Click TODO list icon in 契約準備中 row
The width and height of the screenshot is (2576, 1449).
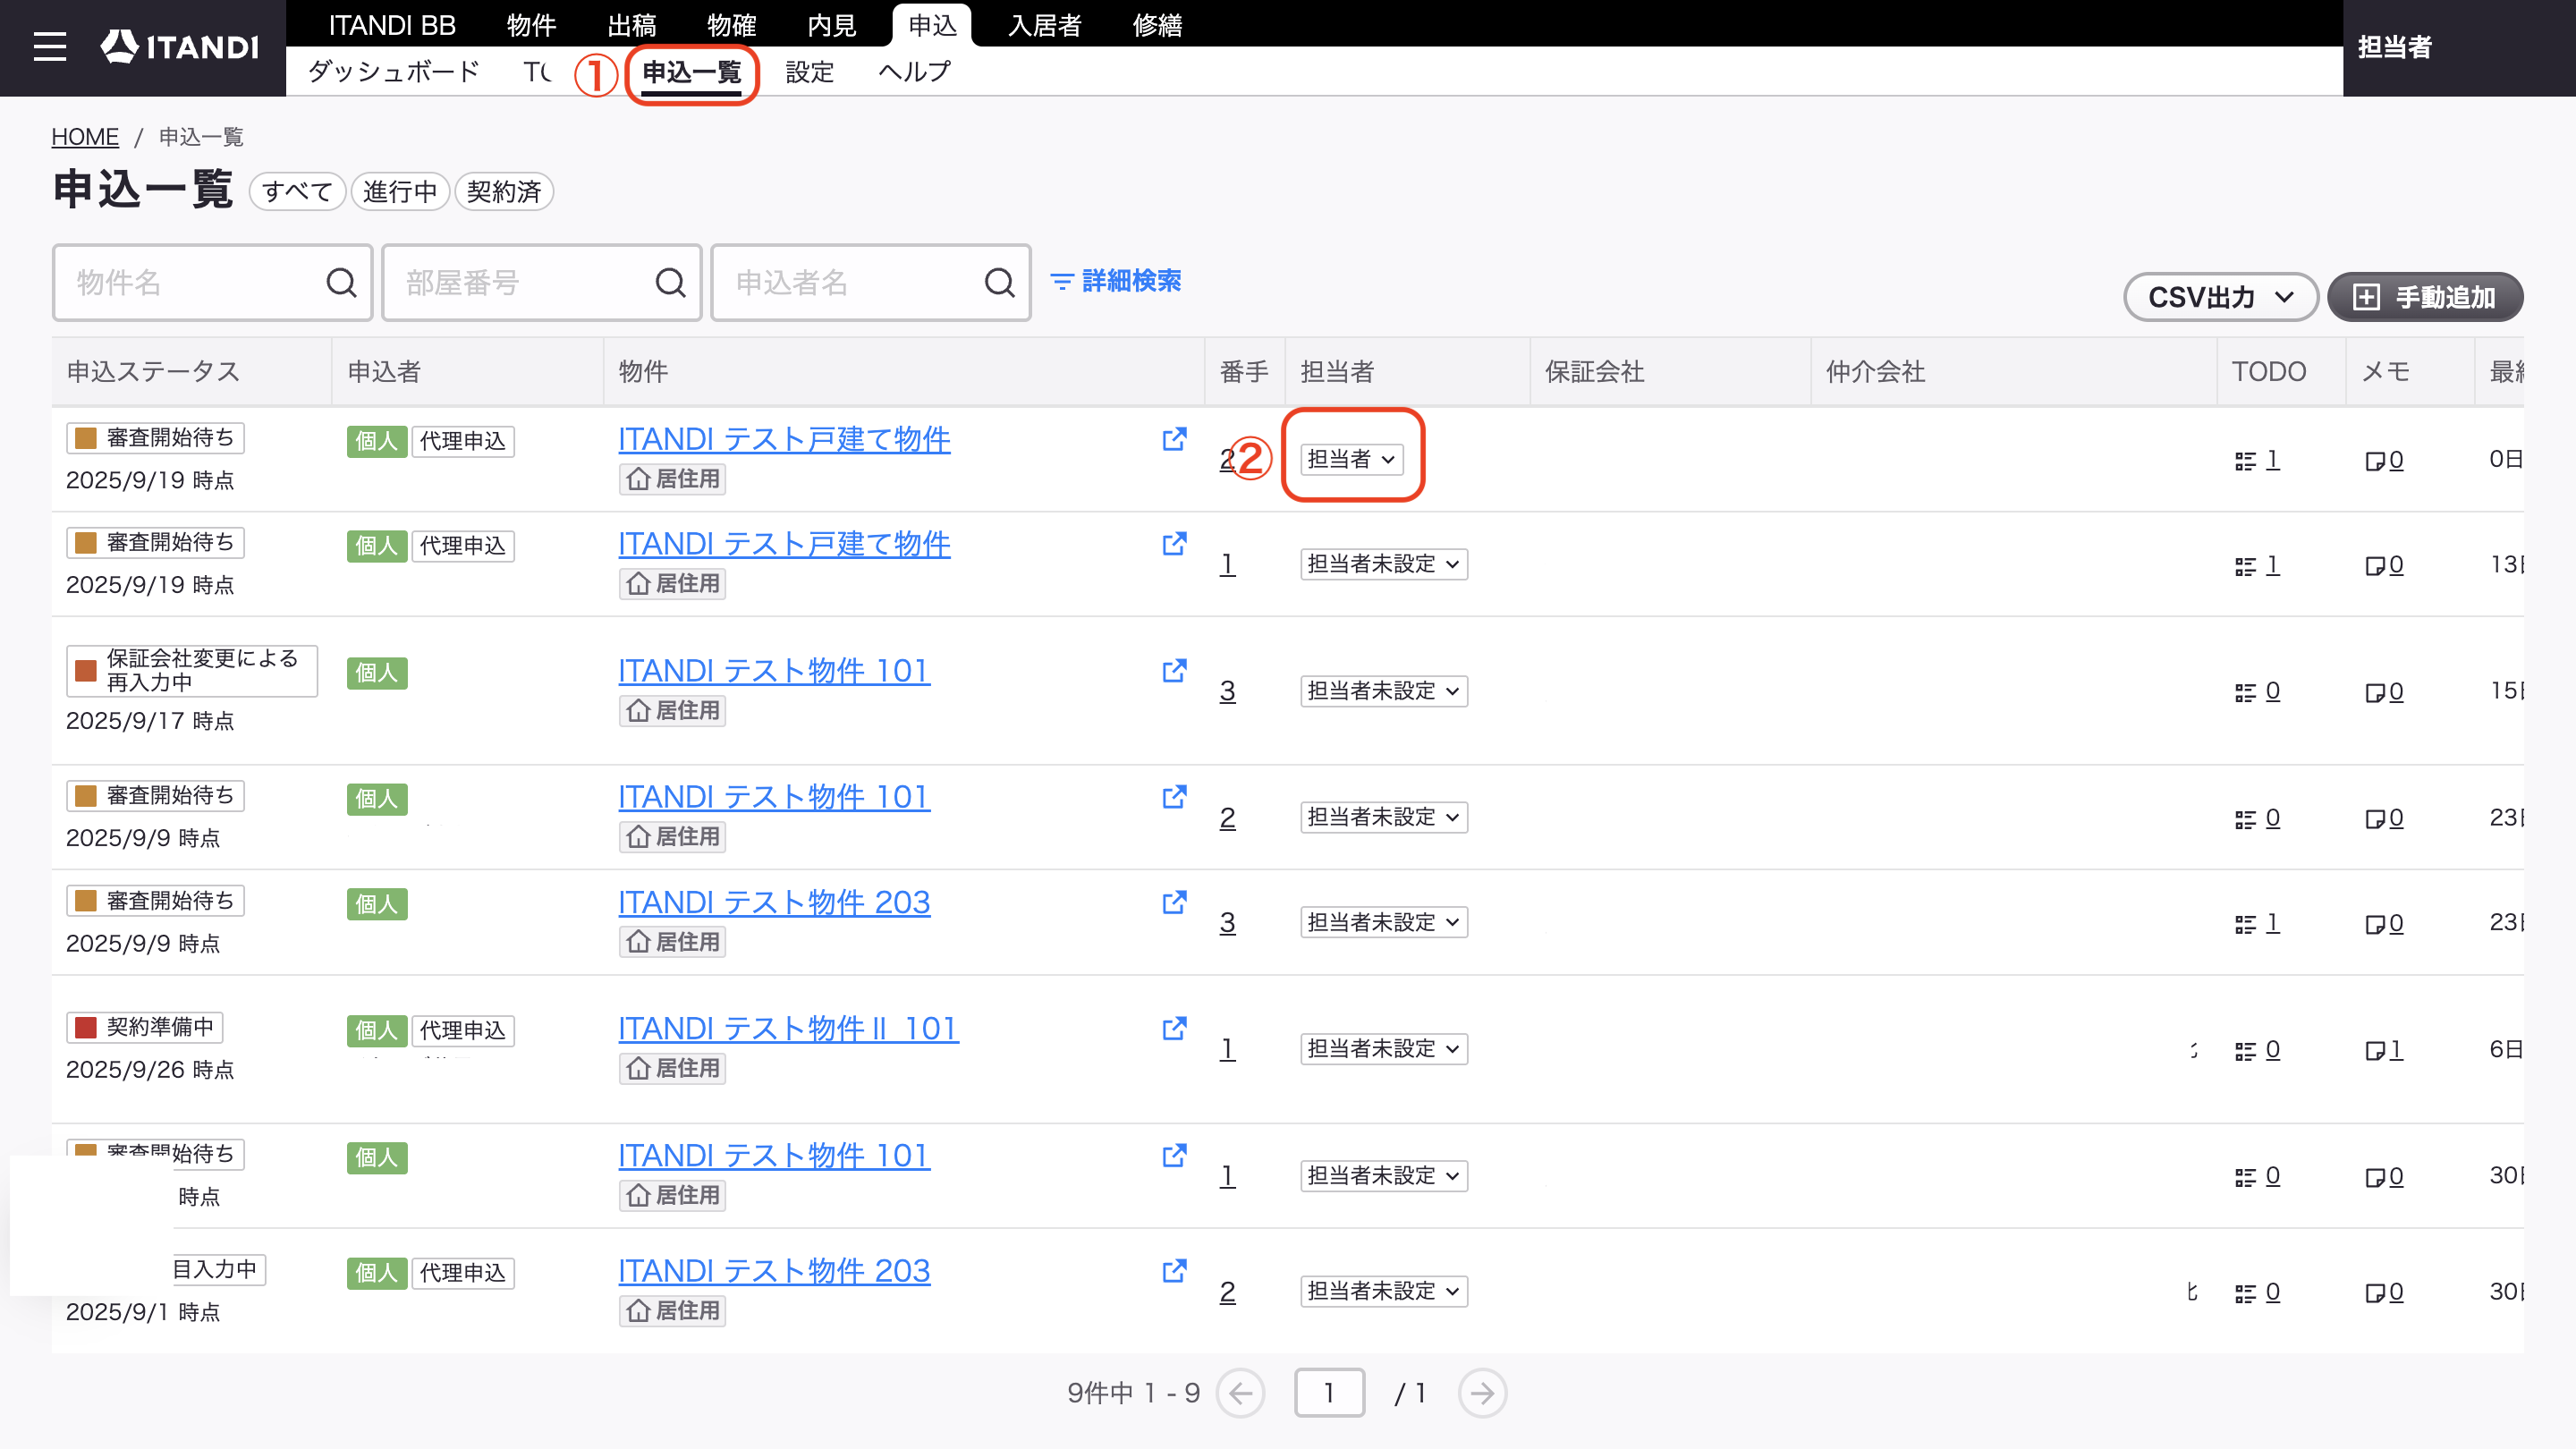click(2245, 1051)
